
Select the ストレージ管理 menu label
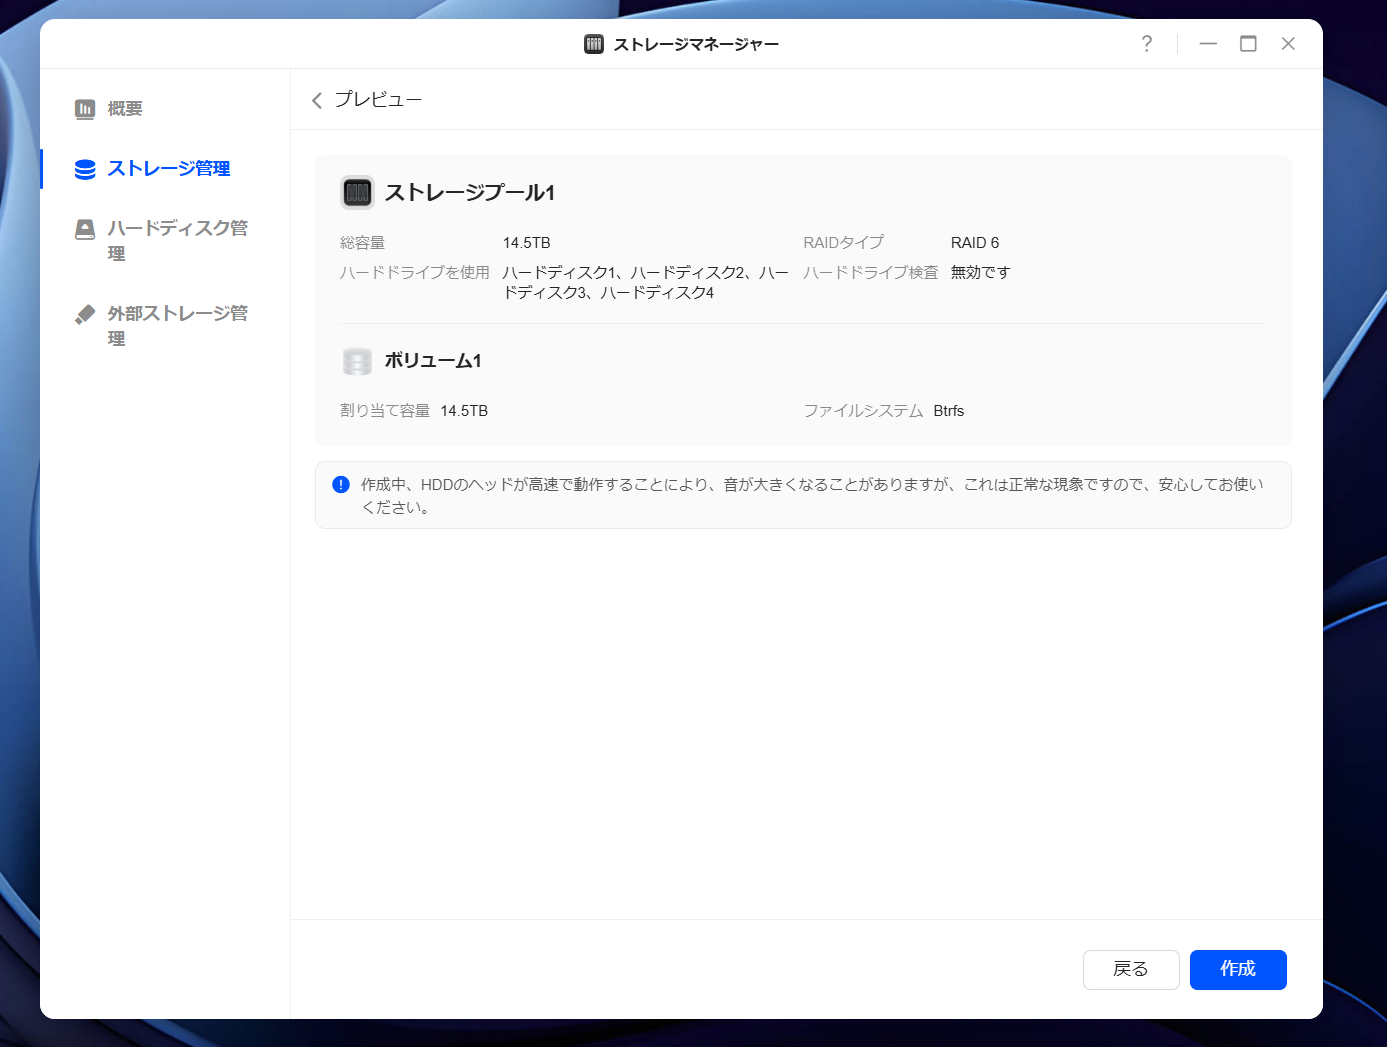click(x=169, y=169)
